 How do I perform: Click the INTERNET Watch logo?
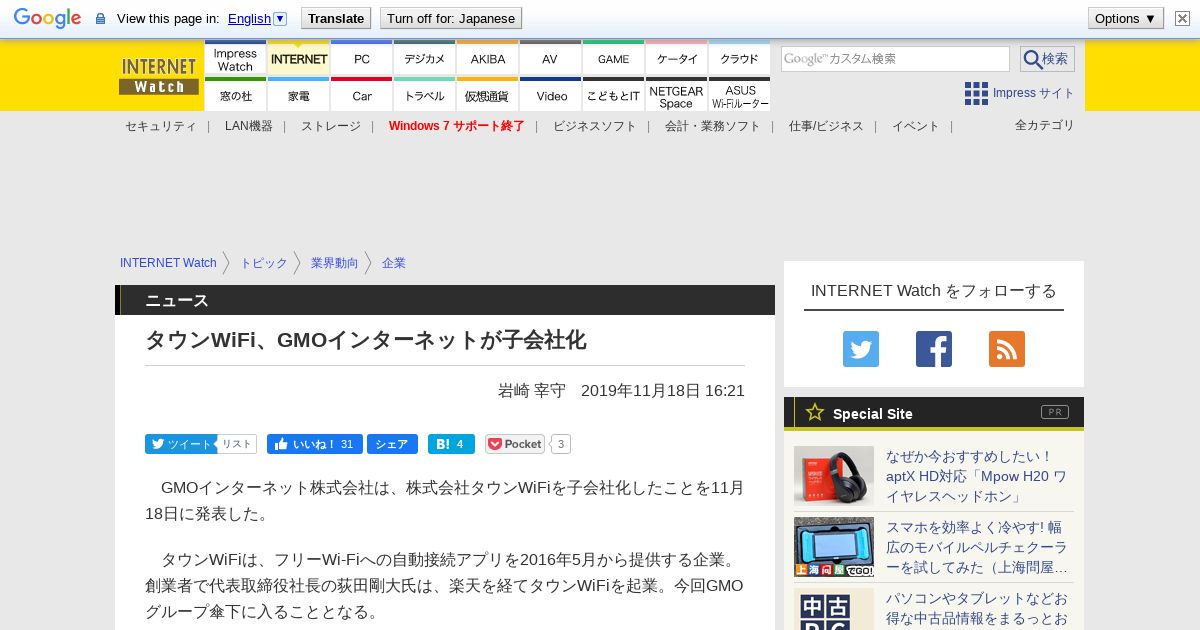(159, 76)
